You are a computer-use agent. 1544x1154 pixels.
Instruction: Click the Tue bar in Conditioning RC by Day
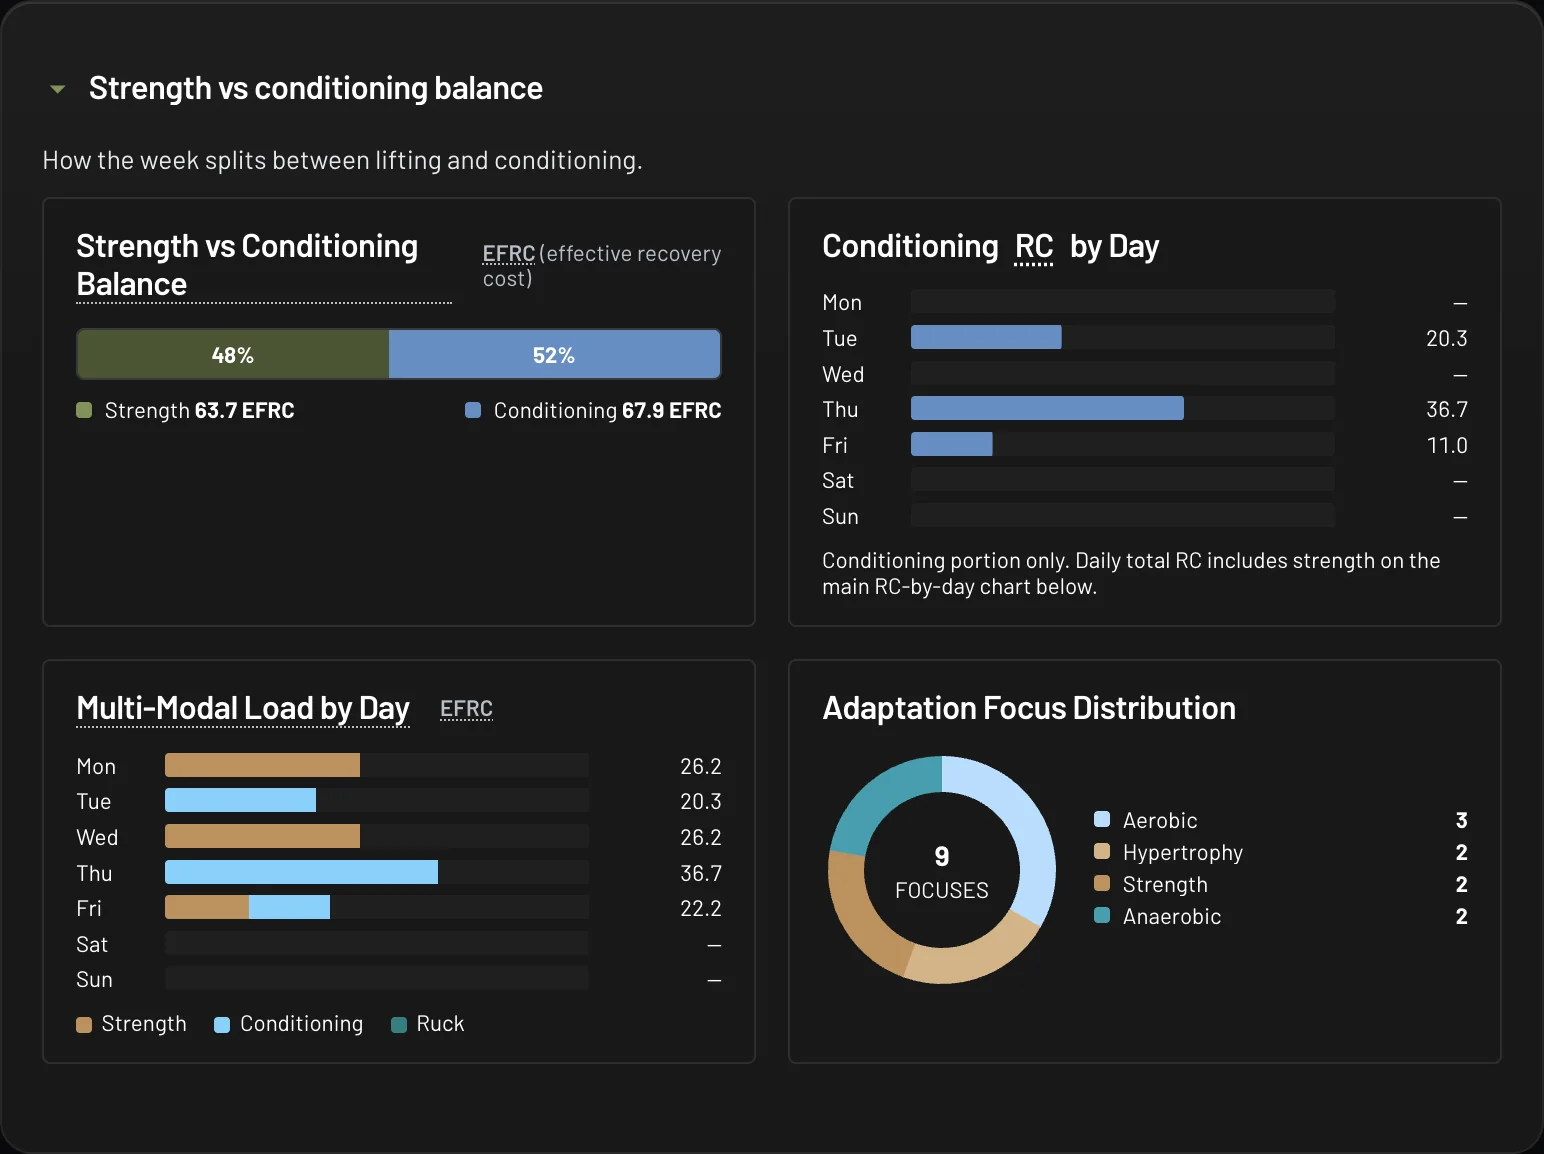coord(986,338)
